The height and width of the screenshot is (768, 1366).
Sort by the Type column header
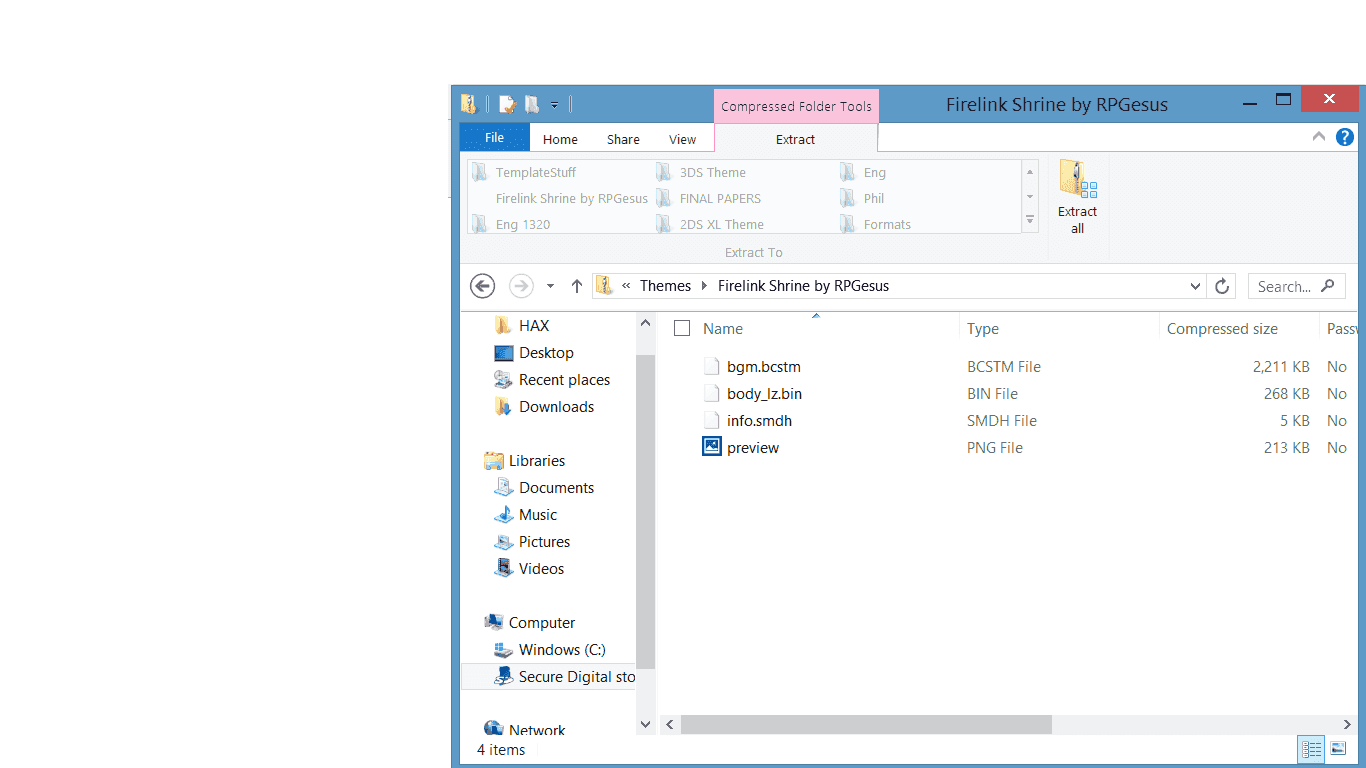[983, 329]
